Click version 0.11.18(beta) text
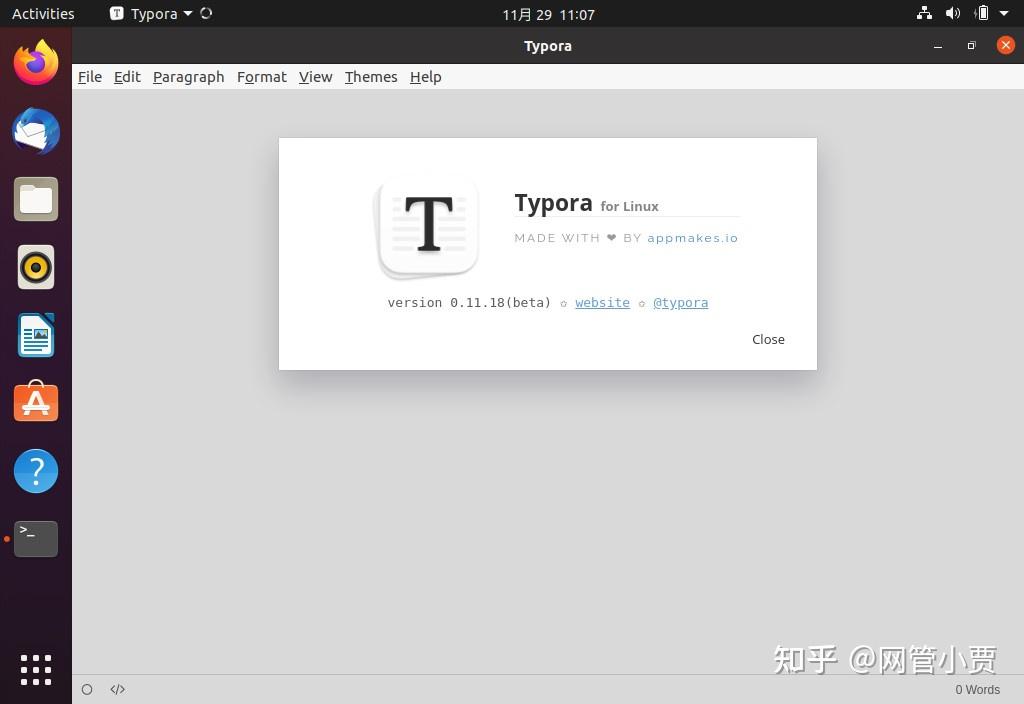The width and height of the screenshot is (1024, 704). point(469,302)
